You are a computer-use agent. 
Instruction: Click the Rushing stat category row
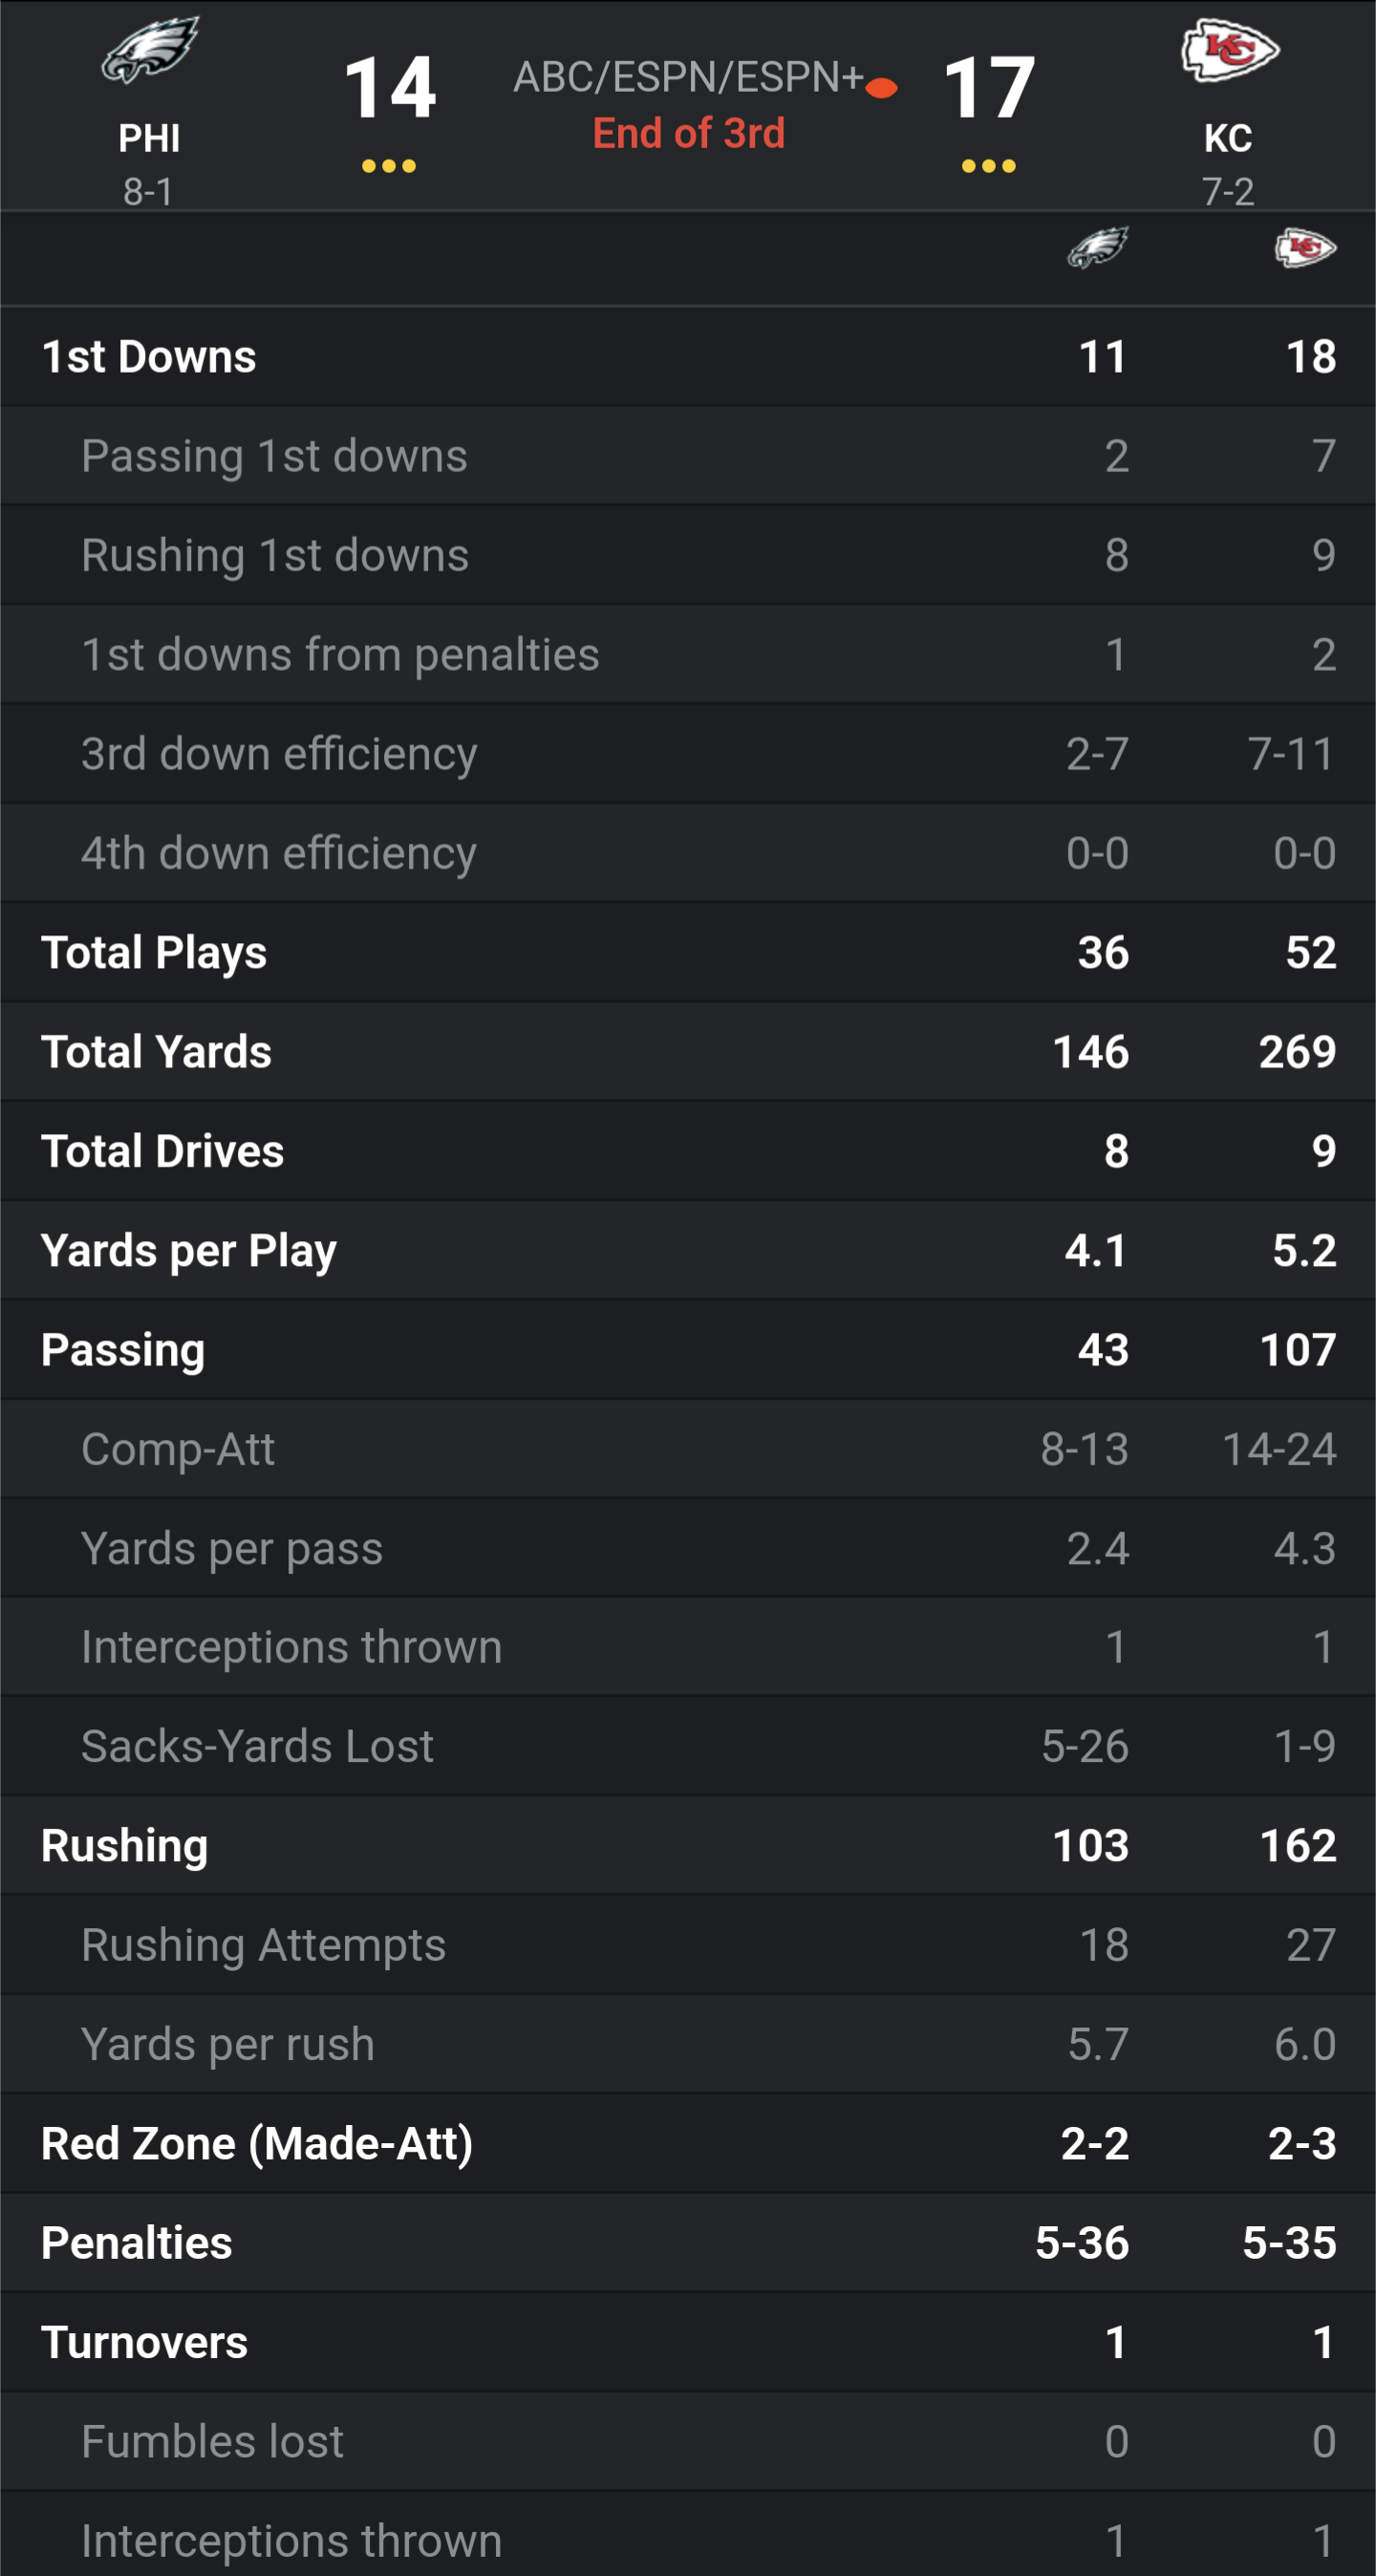688,1846
